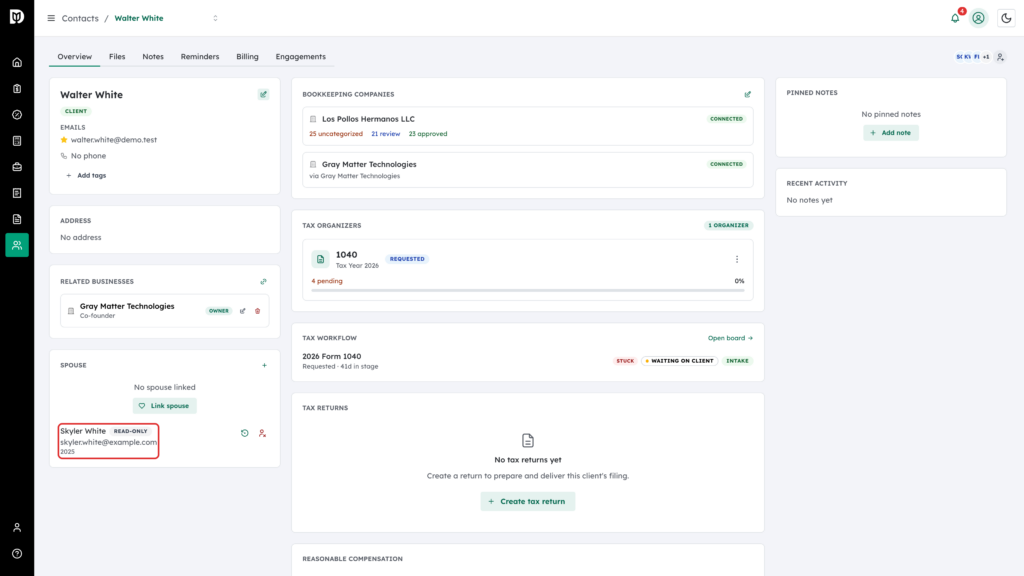Click Add tags button
Image resolution: width=1024 pixels, height=576 pixels.
tap(86, 176)
